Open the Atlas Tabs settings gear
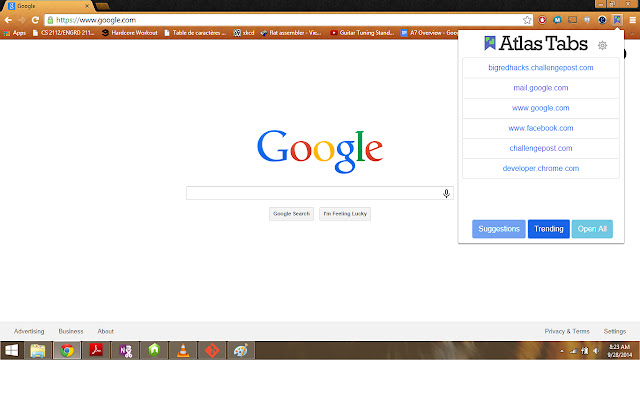Viewport: 640px width, 400px height. pos(602,45)
